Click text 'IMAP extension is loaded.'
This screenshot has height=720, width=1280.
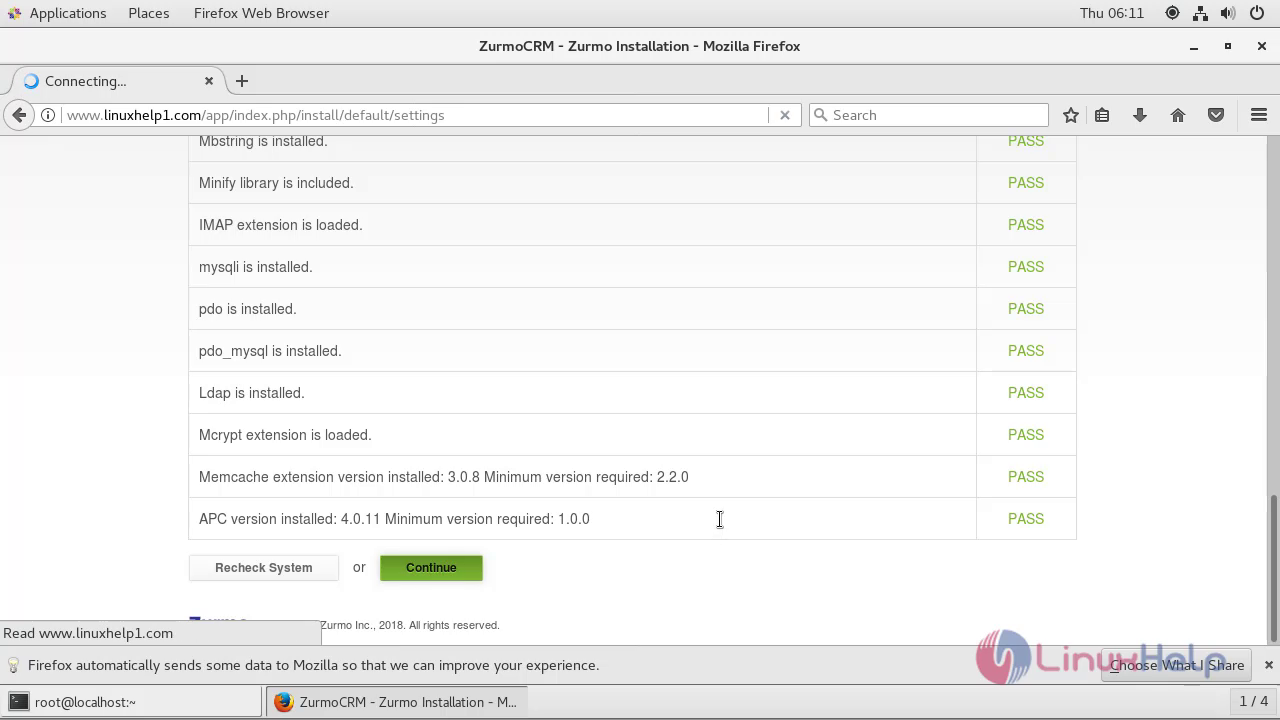tap(281, 225)
